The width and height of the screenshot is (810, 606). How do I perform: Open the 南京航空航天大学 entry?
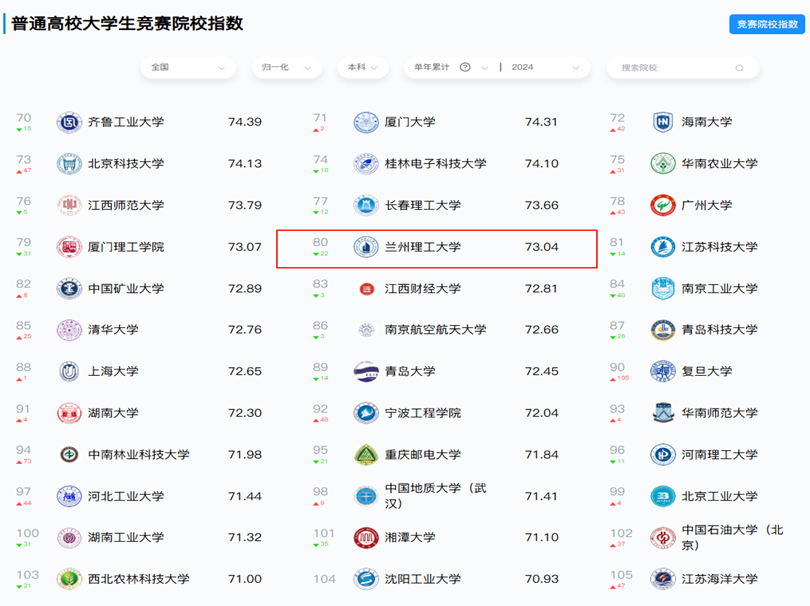point(435,330)
